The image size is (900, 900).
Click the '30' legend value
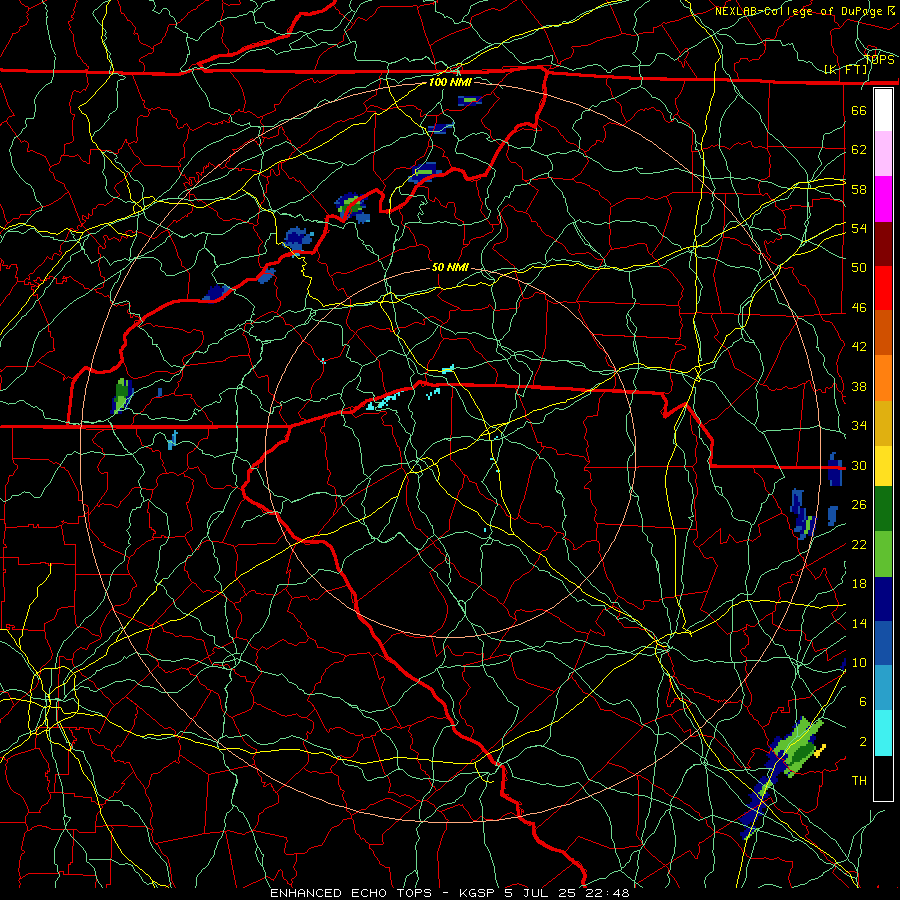[x=859, y=465]
